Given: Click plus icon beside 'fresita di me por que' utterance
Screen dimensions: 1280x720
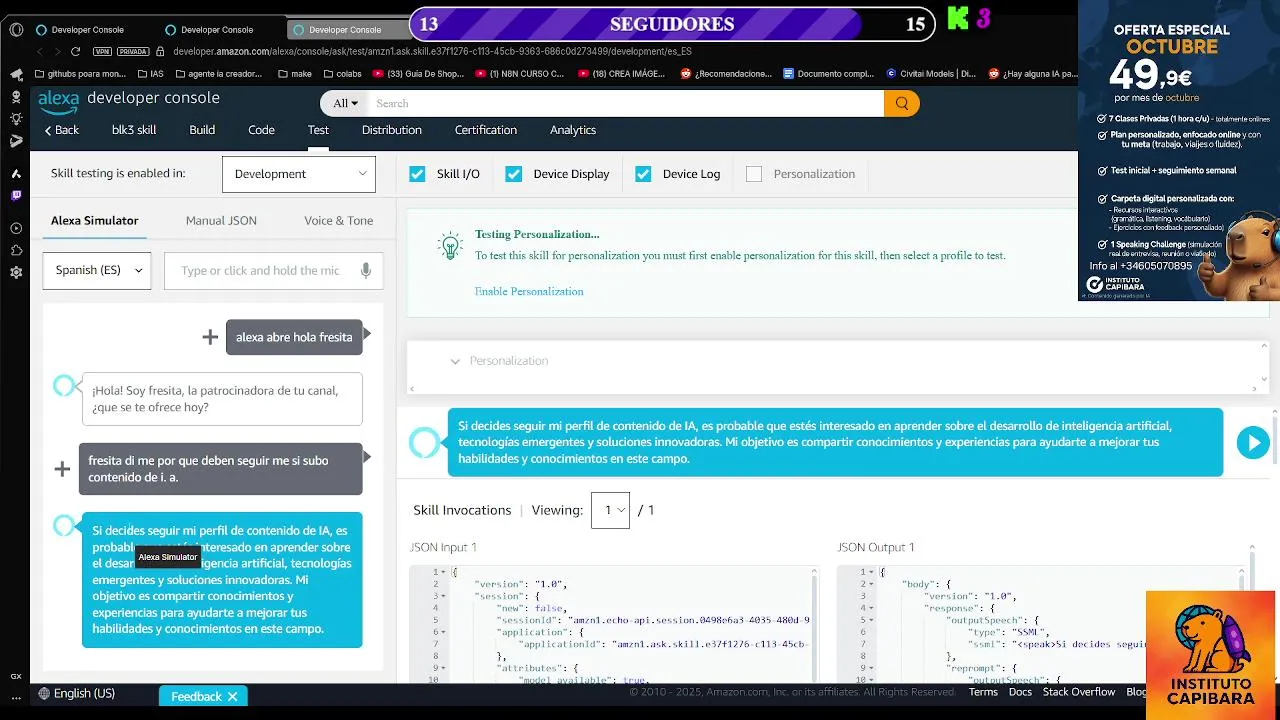Looking at the screenshot, I should 62,469.
